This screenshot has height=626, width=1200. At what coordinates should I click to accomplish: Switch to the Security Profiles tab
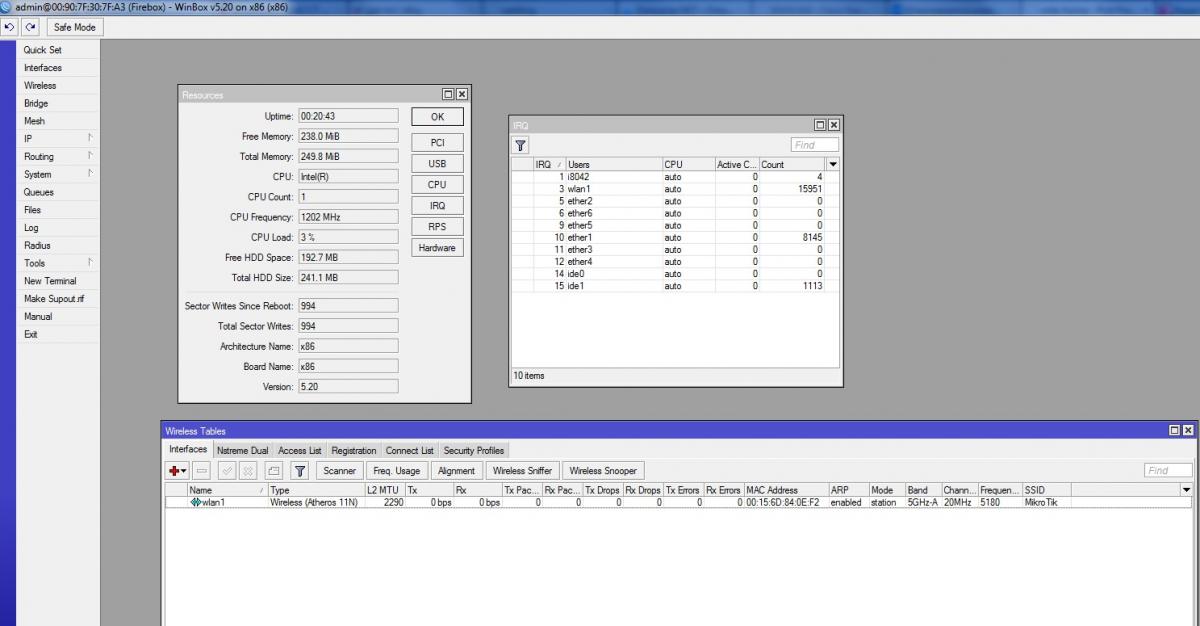pyautogui.click(x=473, y=451)
